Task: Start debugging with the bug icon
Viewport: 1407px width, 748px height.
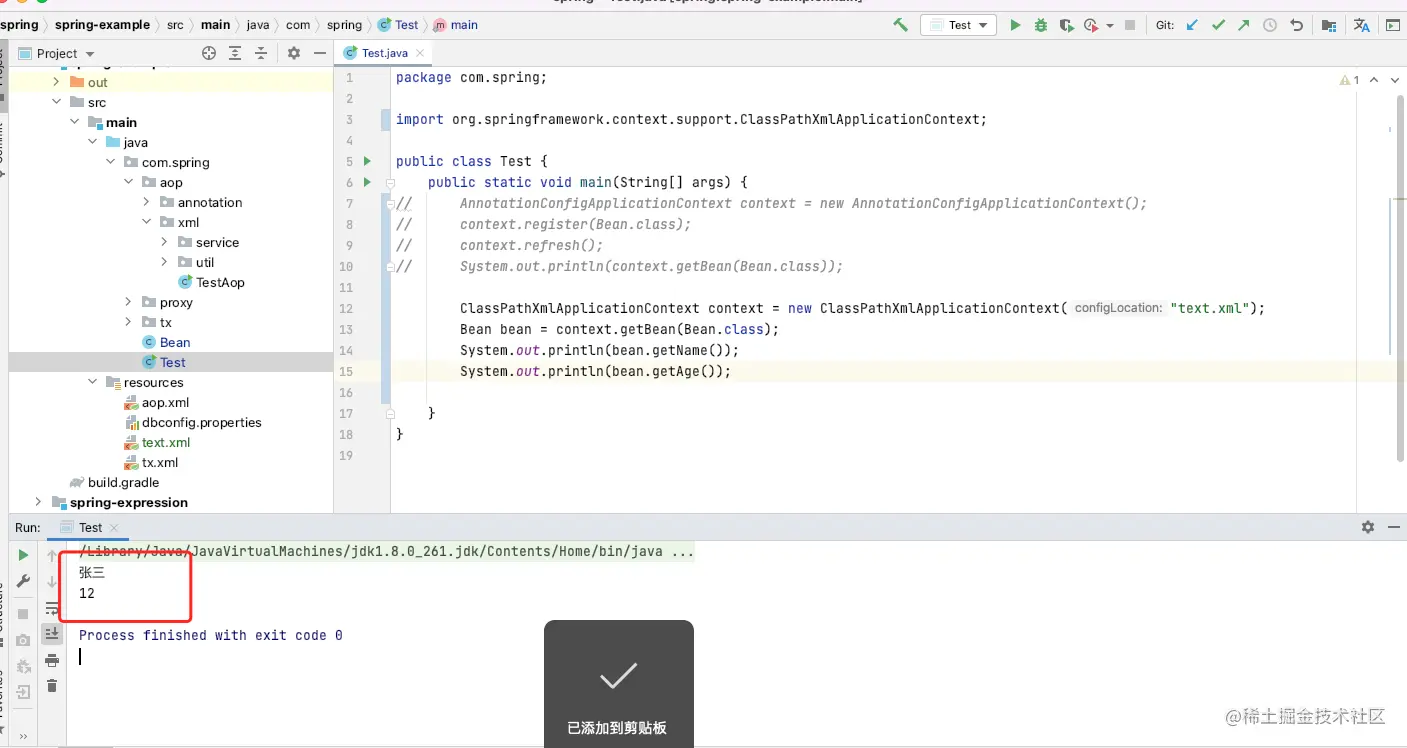Action: pos(1041,25)
